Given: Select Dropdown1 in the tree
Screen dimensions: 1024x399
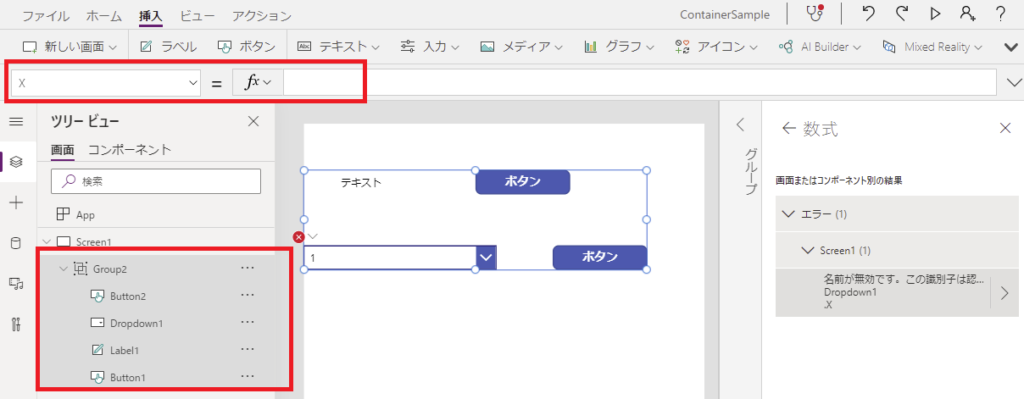Looking at the screenshot, I should (x=136, y=323).
